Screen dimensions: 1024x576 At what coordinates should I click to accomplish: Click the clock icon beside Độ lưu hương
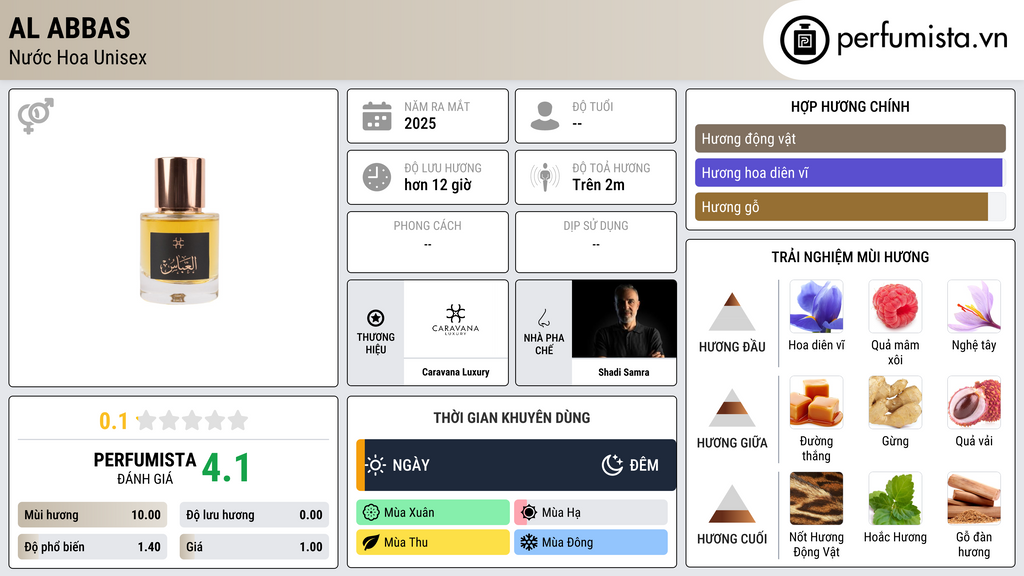pyautogui.click(x=377, y=177)
